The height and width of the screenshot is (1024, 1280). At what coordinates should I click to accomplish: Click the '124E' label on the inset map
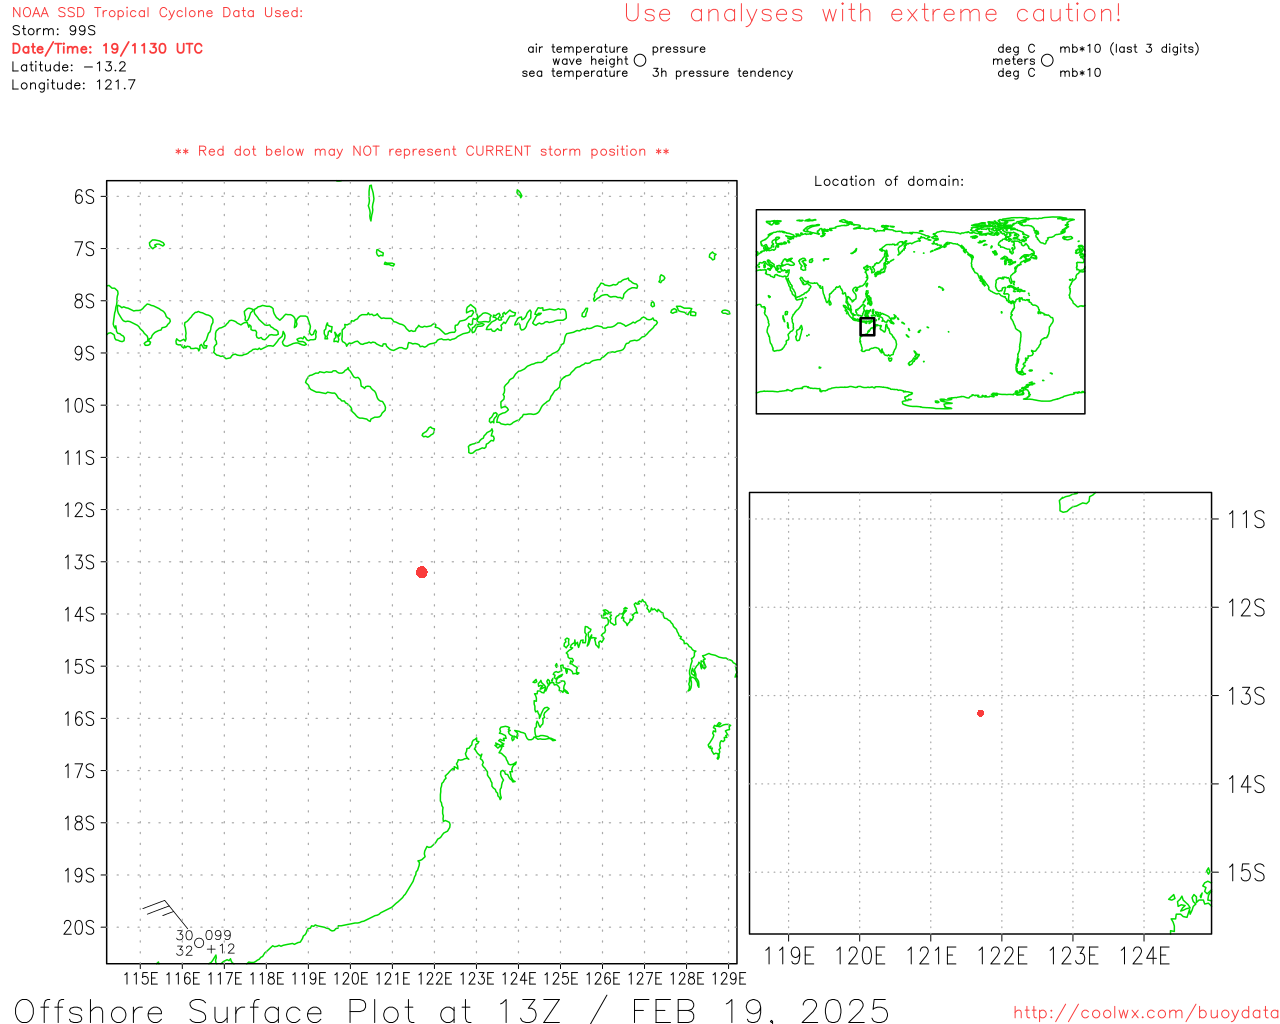(1144, 956)
